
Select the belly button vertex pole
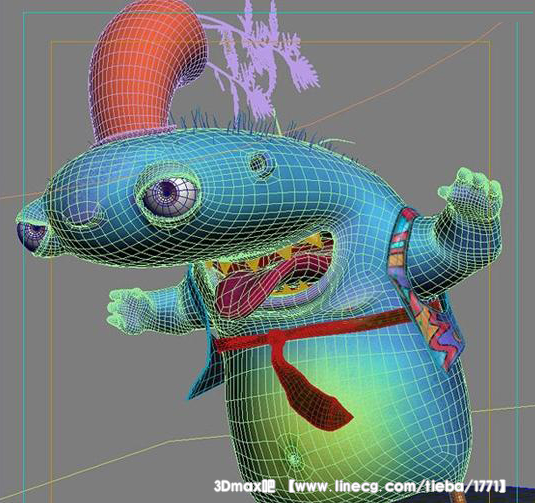coord(293,457)
